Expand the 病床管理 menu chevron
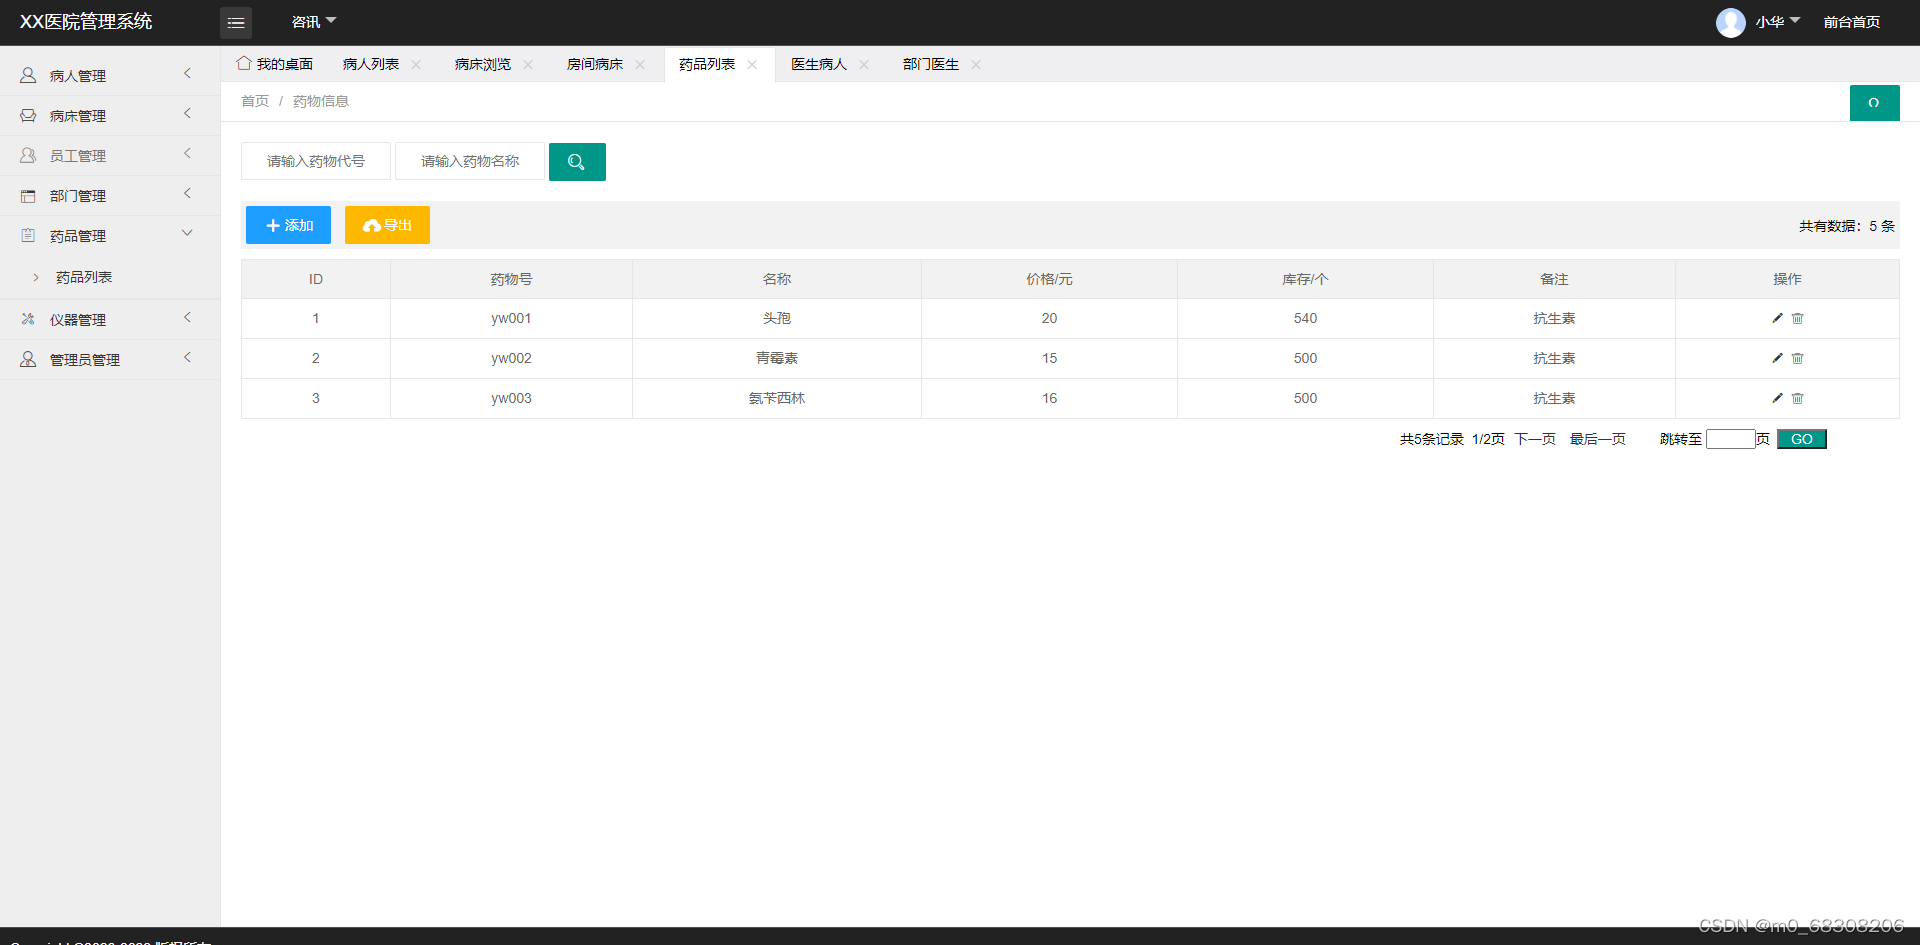This screenshot has height=945, width=1920. tap(187, 113)
